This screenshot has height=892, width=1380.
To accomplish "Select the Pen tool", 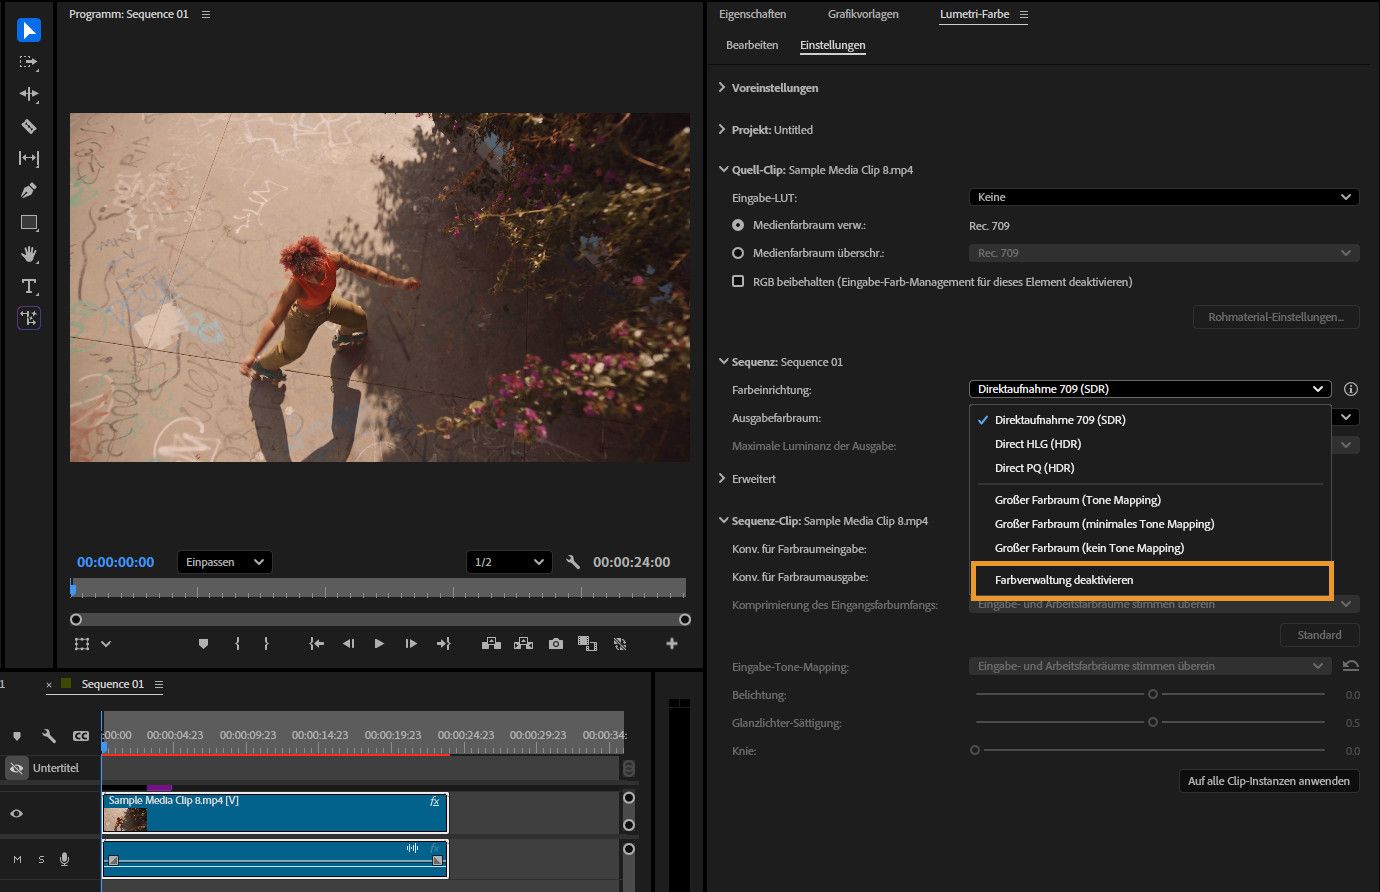I will 29,190.
